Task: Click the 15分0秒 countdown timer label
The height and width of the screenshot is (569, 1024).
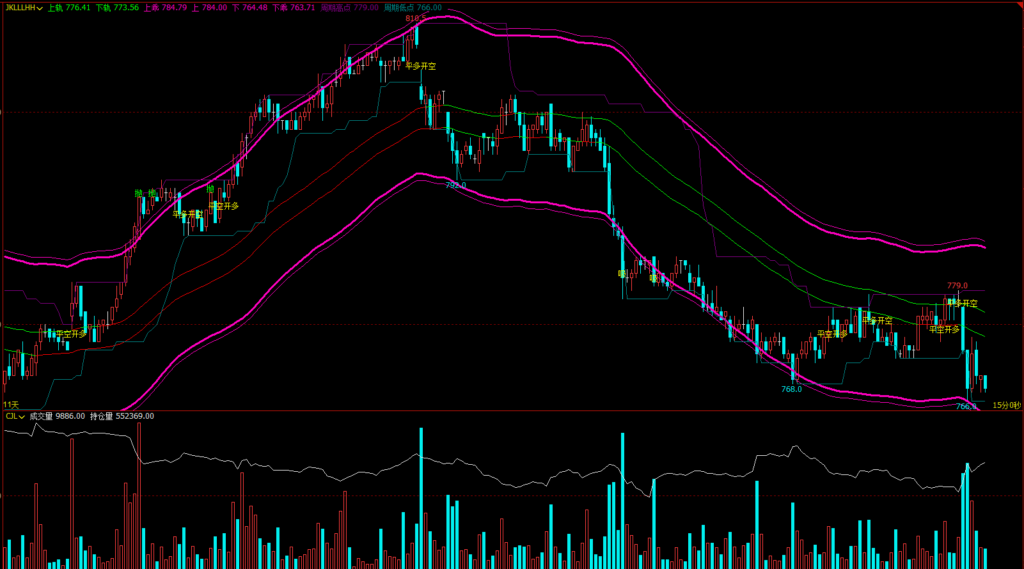Action: 1006,405
